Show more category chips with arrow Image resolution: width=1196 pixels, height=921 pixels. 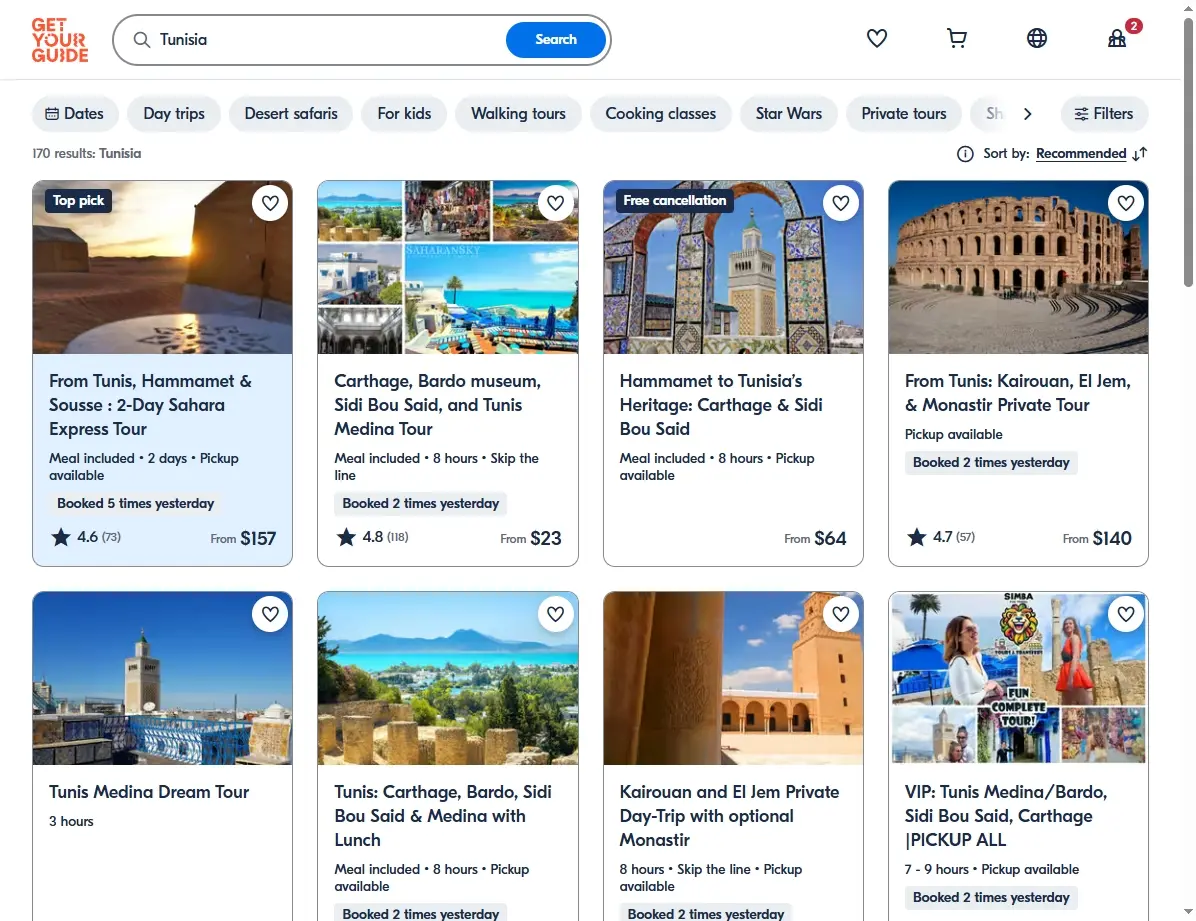pos(1027,114)
